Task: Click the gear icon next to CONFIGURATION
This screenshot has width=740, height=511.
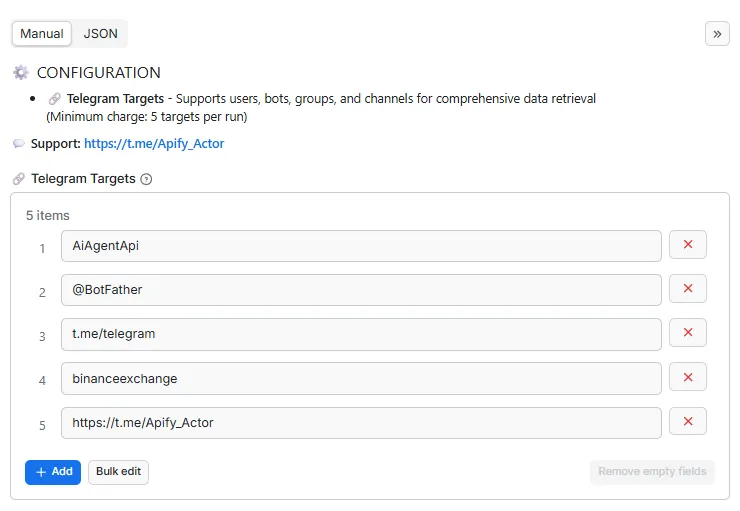Action: pos(21,73)
